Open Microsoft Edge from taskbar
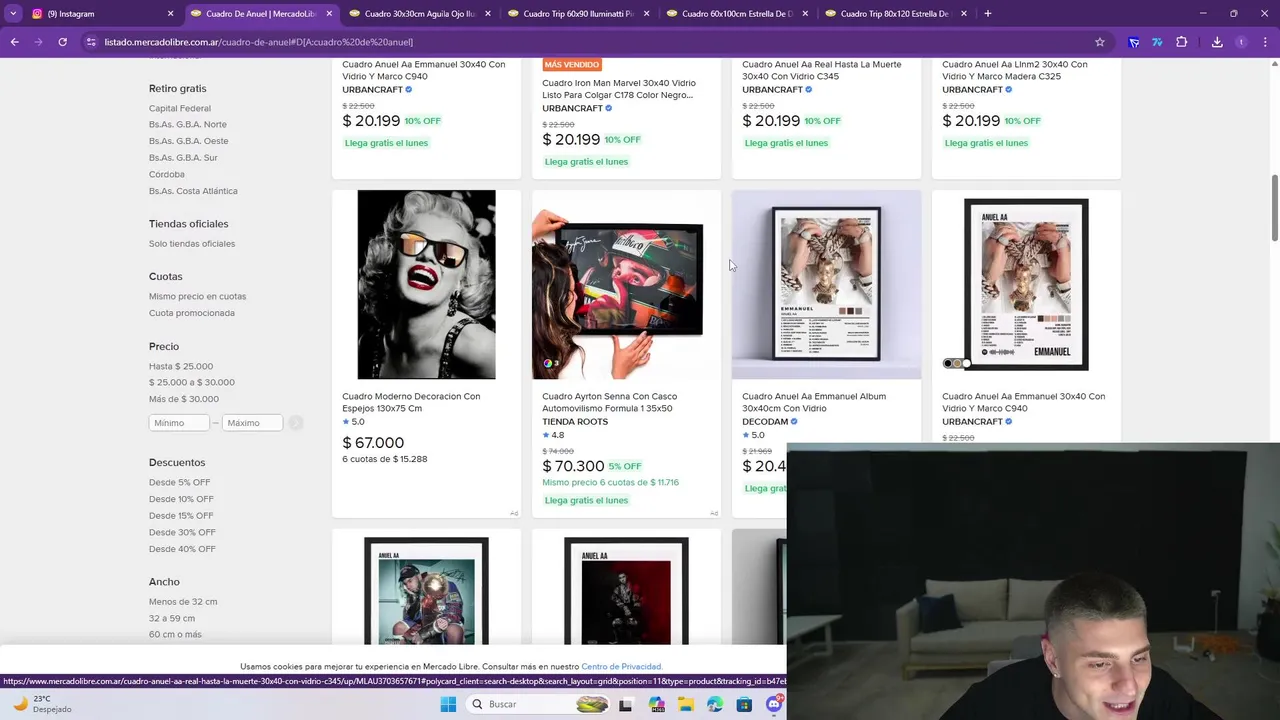Screen dimensions: 1280x720 [x=714, y=704]
